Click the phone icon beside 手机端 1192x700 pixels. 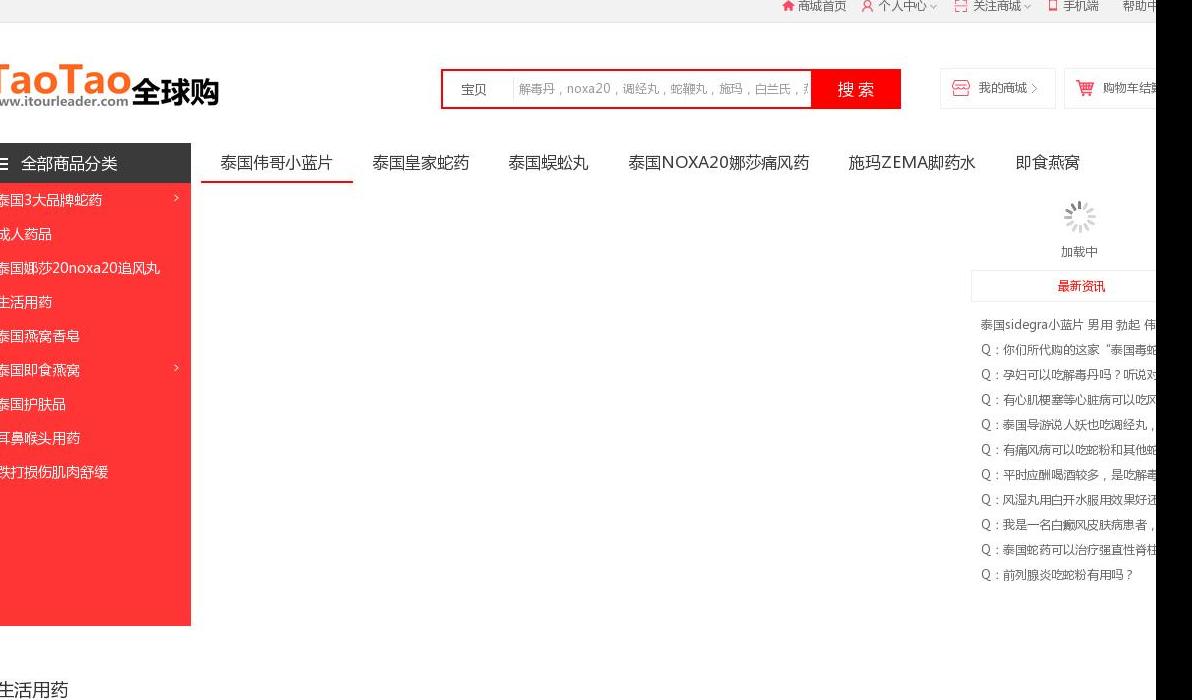[x=1053, y=5]
